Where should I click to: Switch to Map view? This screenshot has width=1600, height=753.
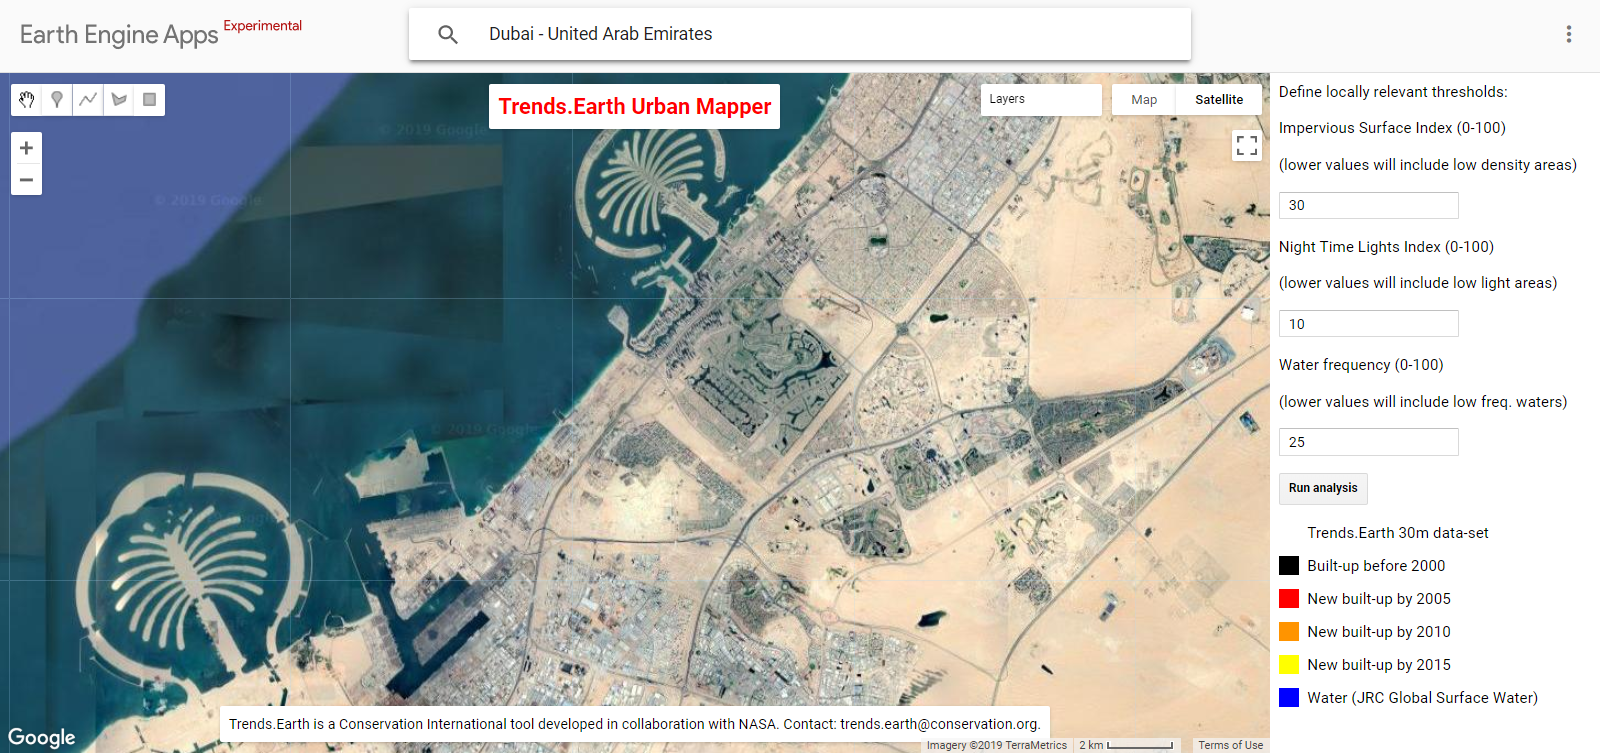tap(1144, 99)
